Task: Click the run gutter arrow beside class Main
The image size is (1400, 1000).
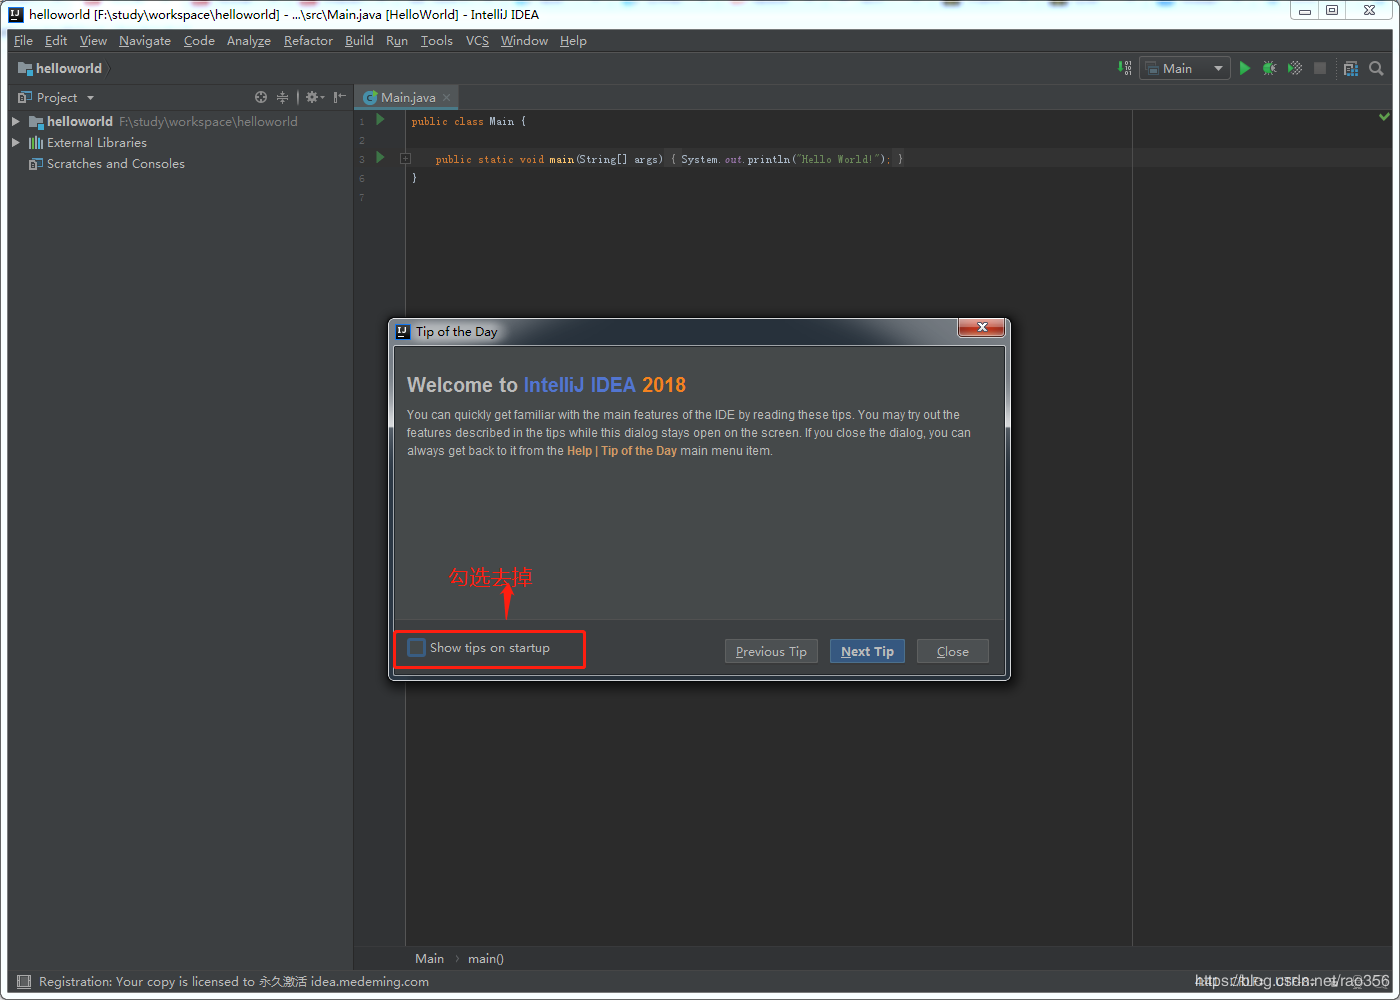Action: click(380, 120)
